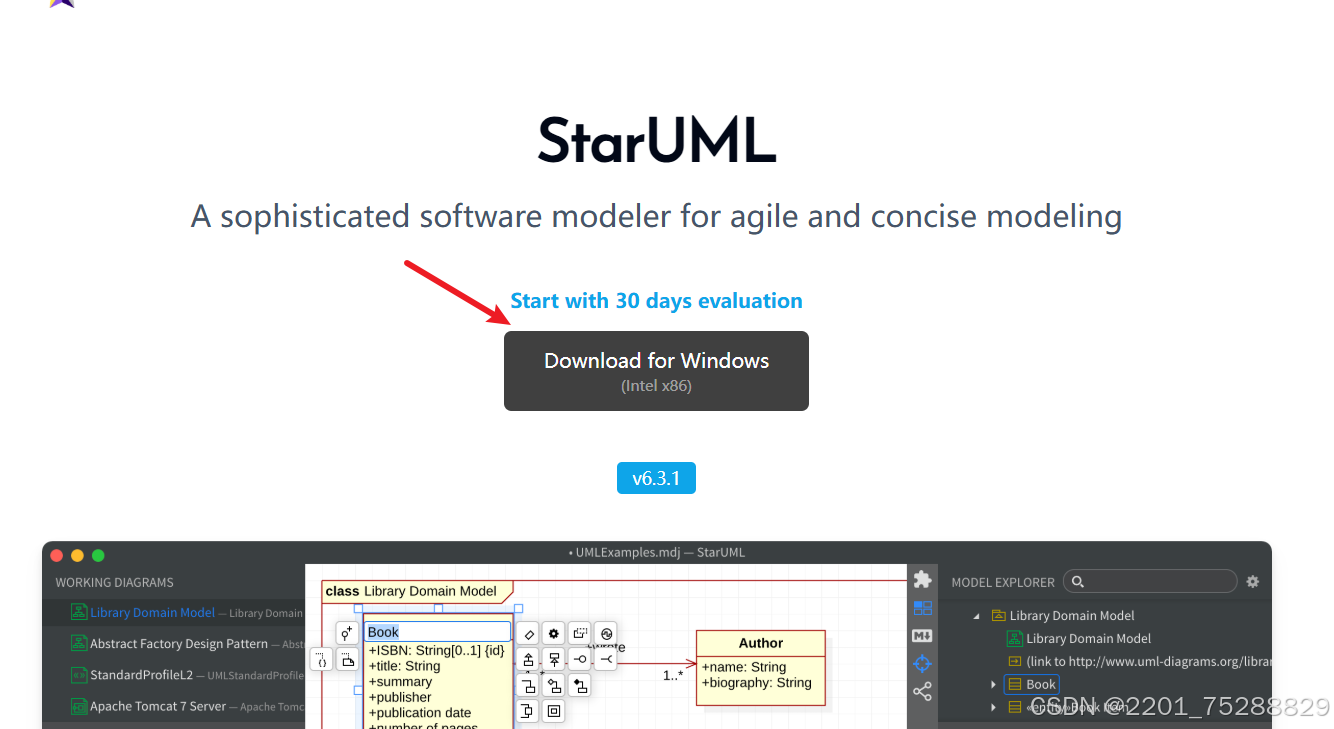Open Extensions puzzle-piece icon in sidebar
This screenshot has width=1334, height=729.
pos(922,580)
